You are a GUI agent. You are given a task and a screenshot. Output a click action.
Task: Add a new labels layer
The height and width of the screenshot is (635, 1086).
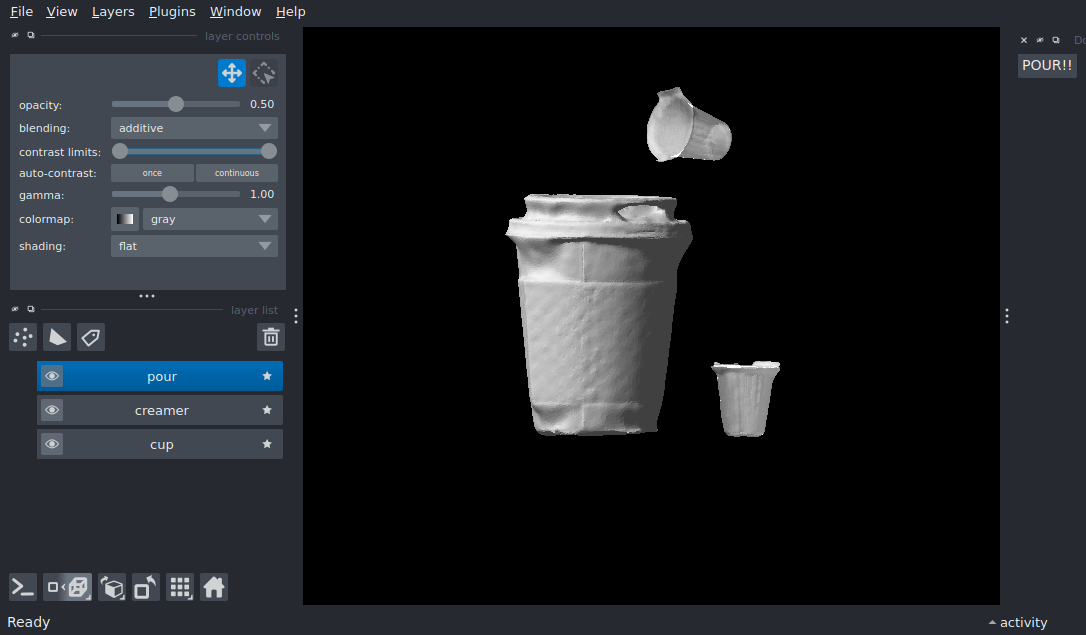coord(91,337)
